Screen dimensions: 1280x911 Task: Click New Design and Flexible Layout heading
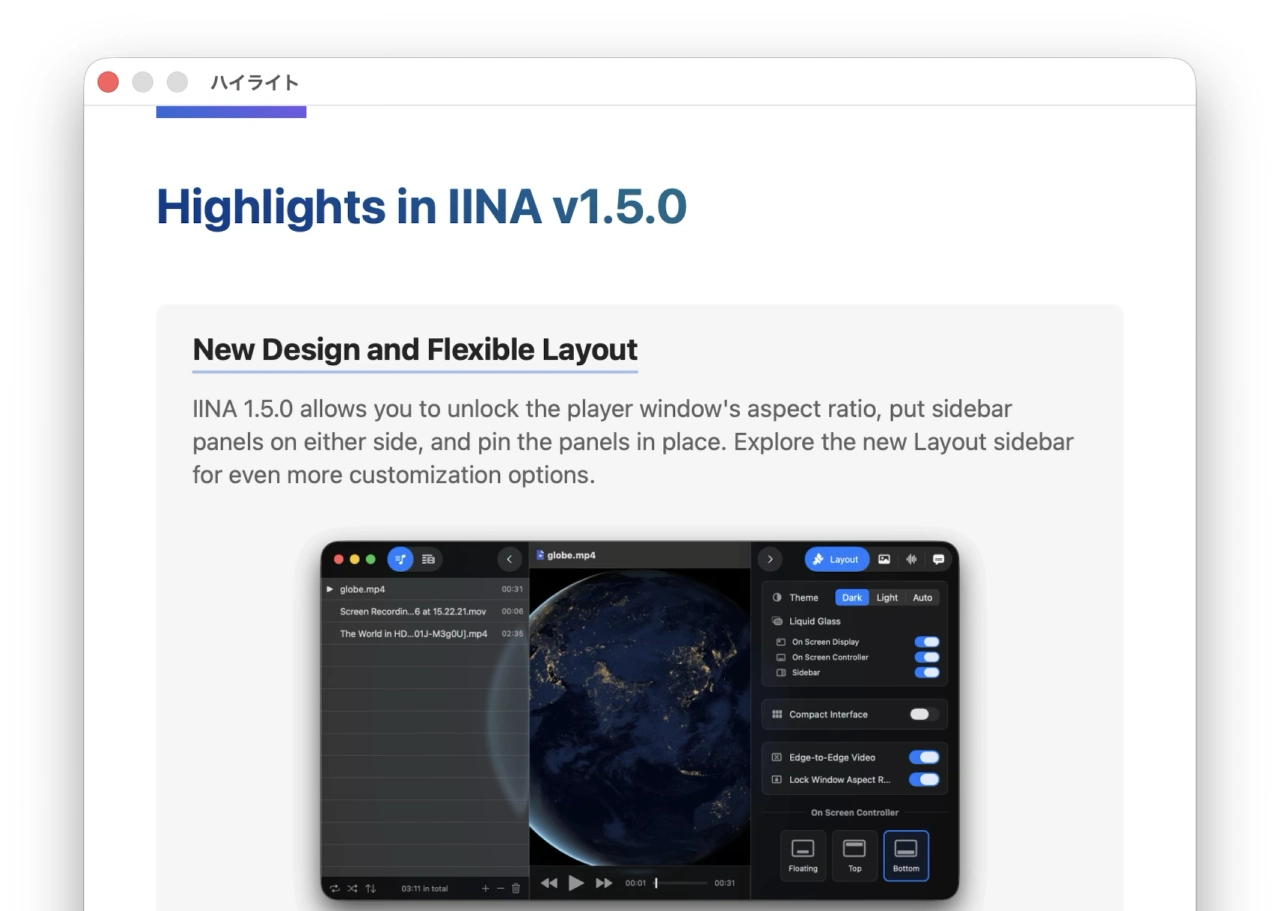coord(415,349)
